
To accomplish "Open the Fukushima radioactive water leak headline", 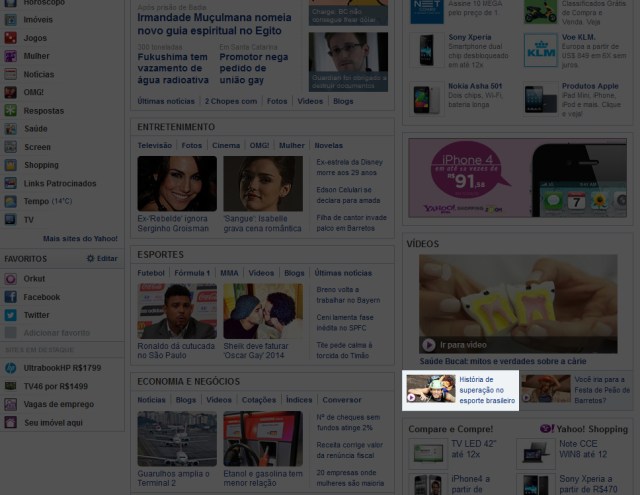I will point(172,65).
